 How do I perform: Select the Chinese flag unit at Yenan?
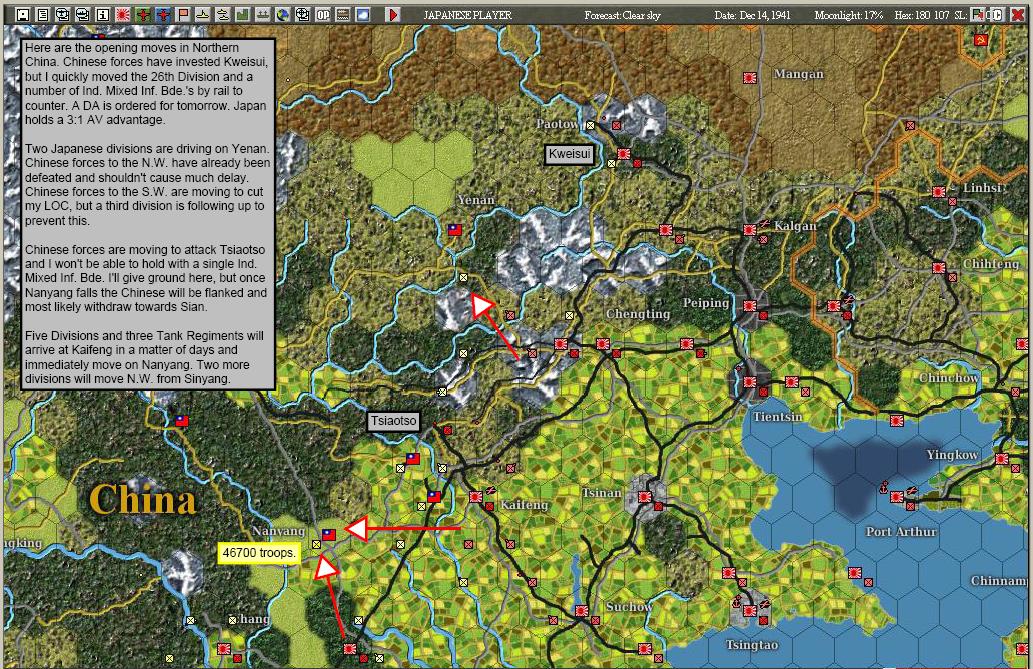[x=455, y=230]
